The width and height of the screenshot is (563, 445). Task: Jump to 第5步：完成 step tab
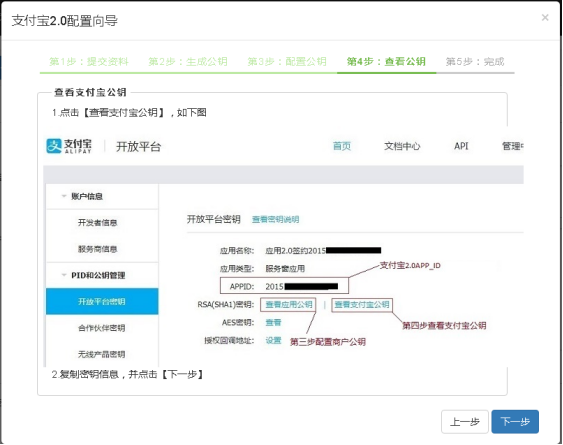(475, 61)
